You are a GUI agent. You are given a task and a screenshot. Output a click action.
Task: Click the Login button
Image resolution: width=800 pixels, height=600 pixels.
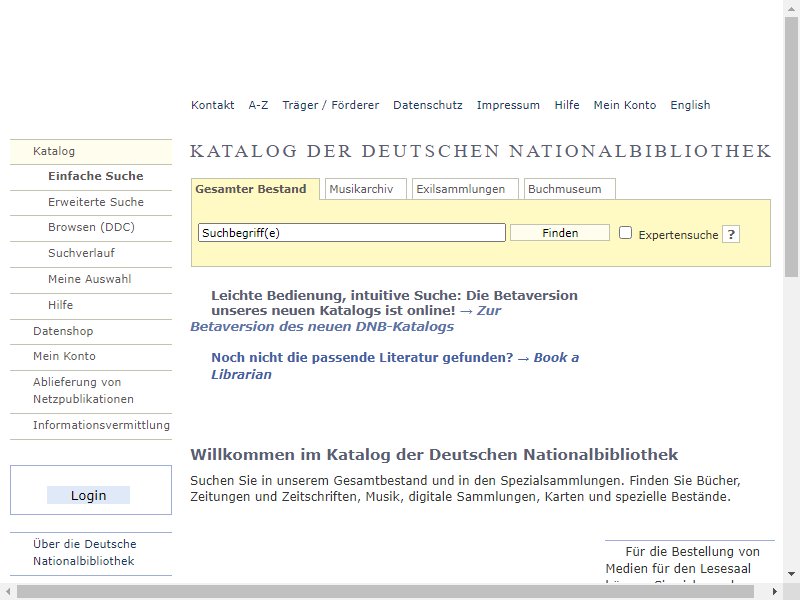coord(88,495)
